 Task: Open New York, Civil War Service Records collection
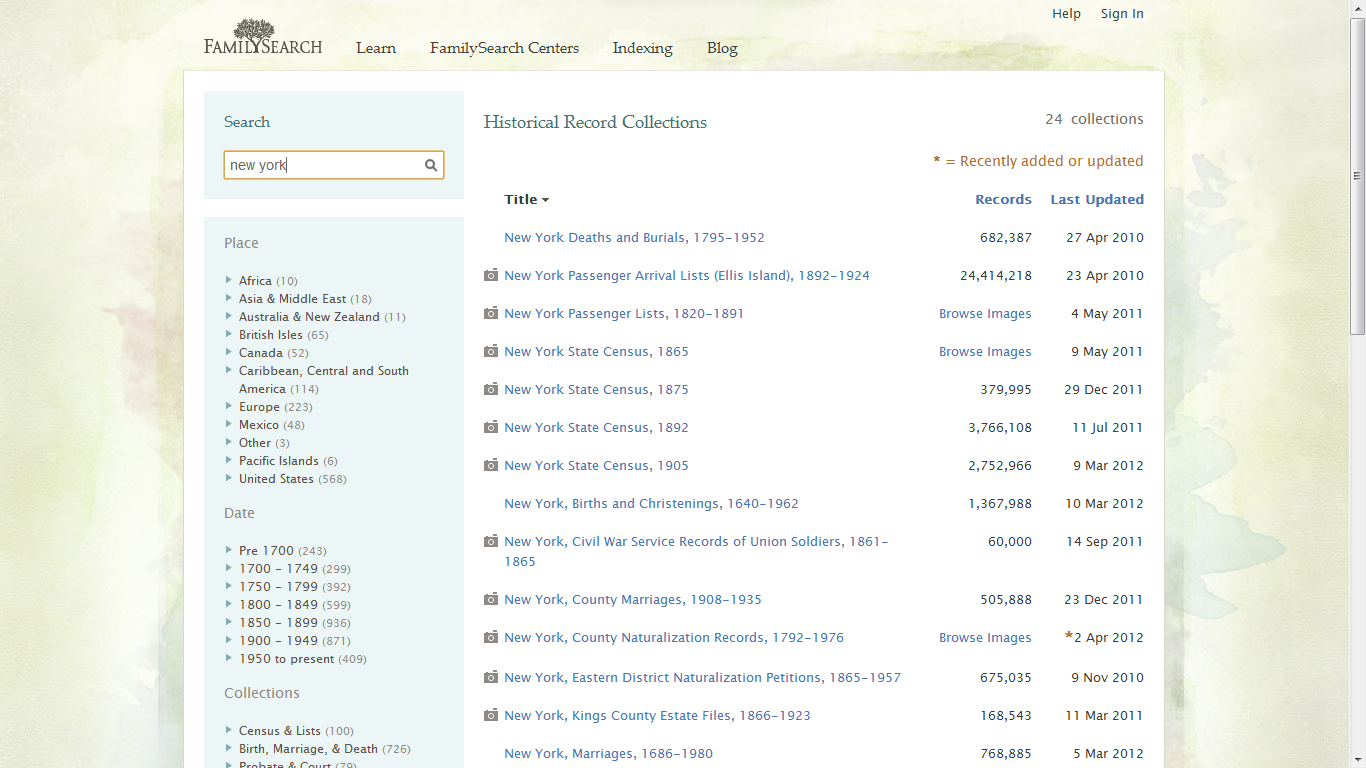tap(696, 551)
